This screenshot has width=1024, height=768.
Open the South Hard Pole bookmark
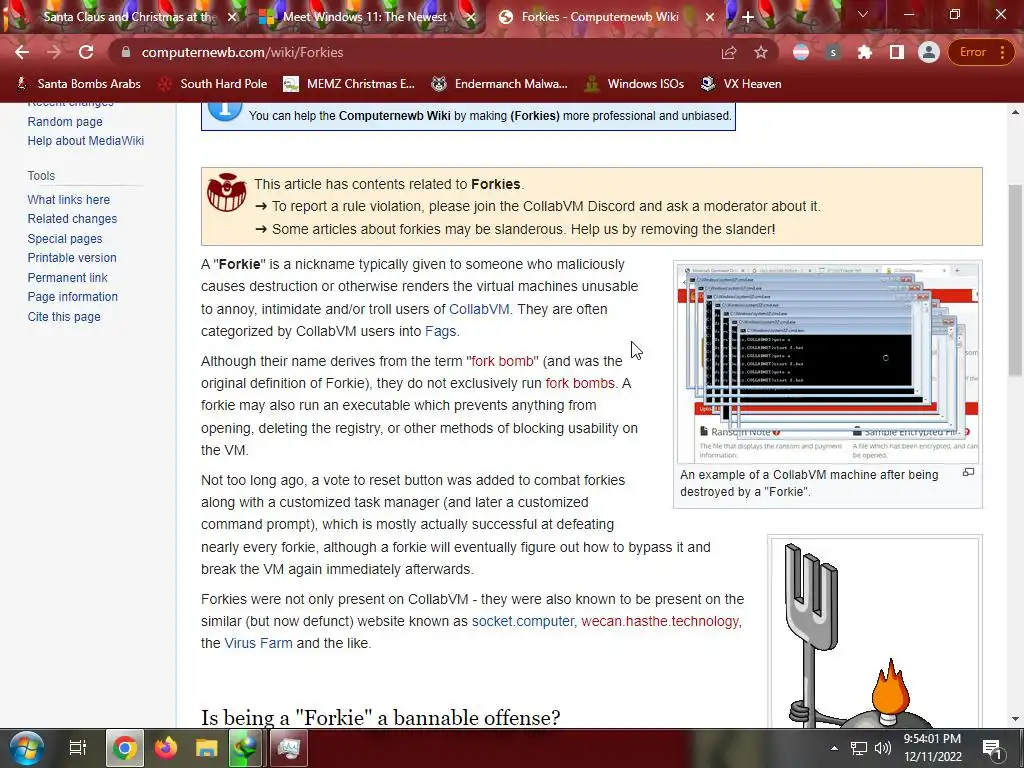click(x=214, y=84)
